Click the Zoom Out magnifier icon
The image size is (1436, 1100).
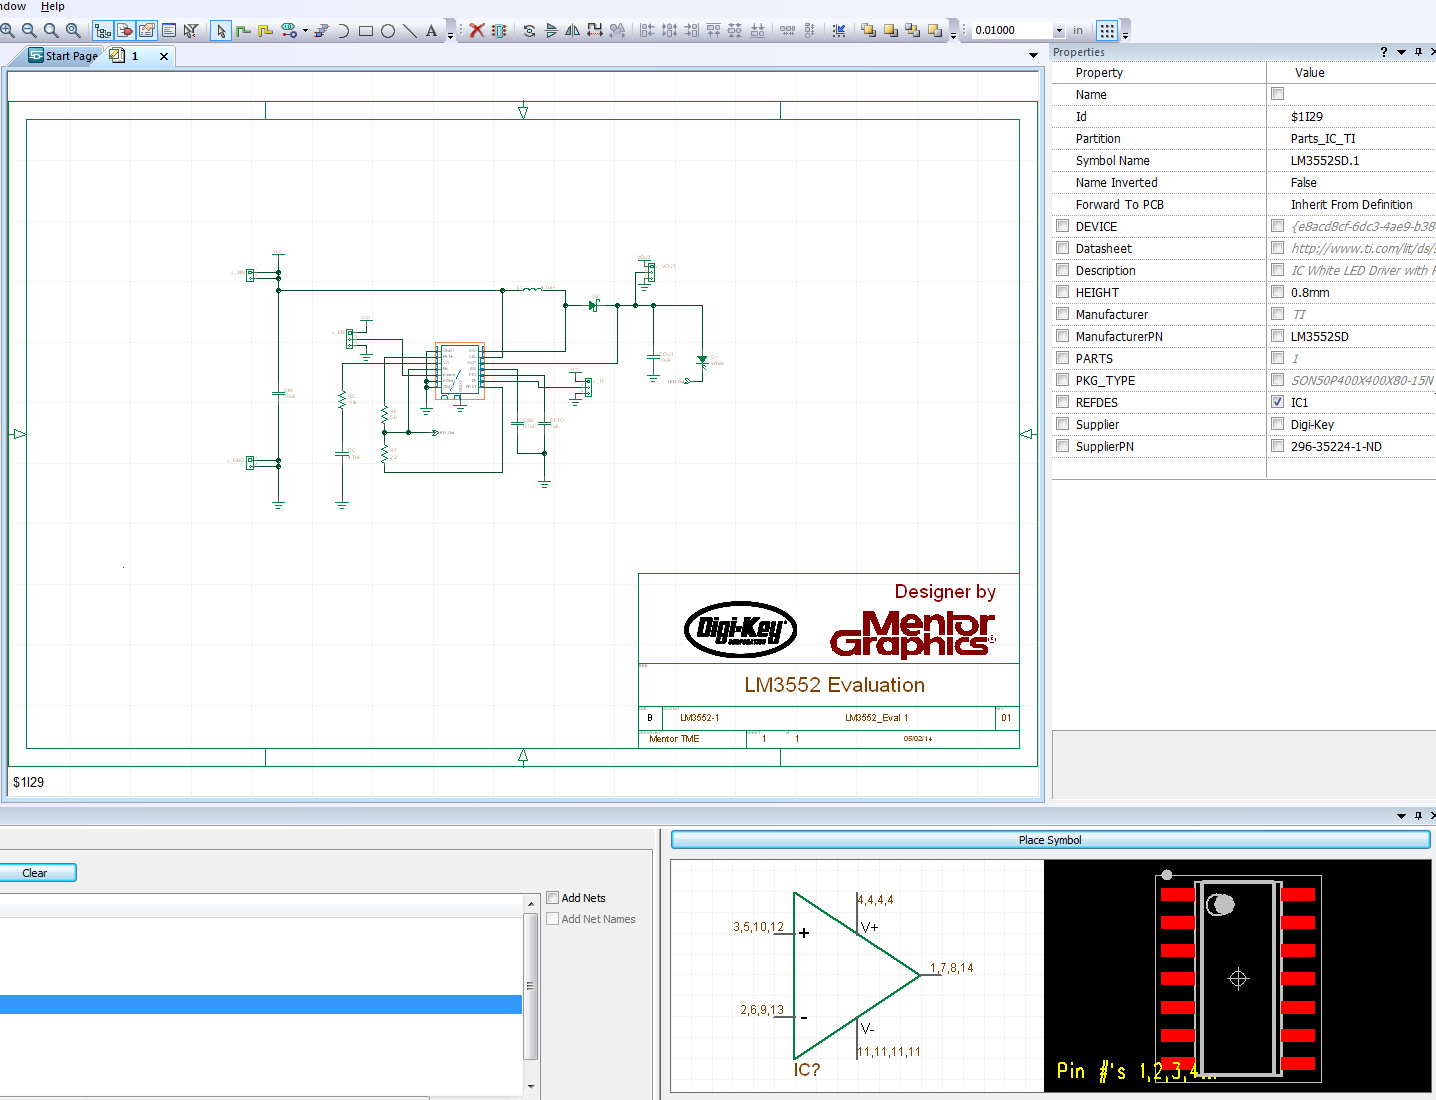(x=29, y=31)
